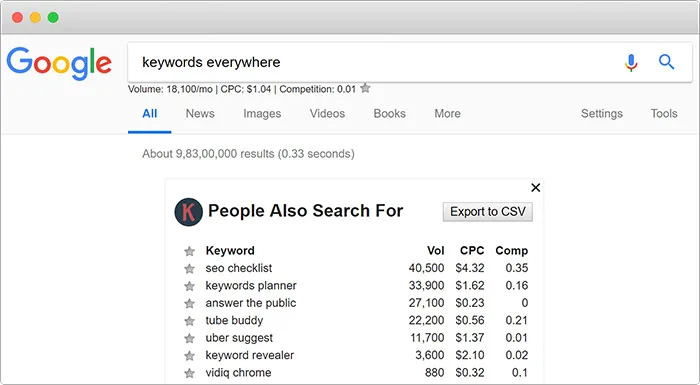Click the Export to CSV button

pyautogui.click(x=488, y=212)
